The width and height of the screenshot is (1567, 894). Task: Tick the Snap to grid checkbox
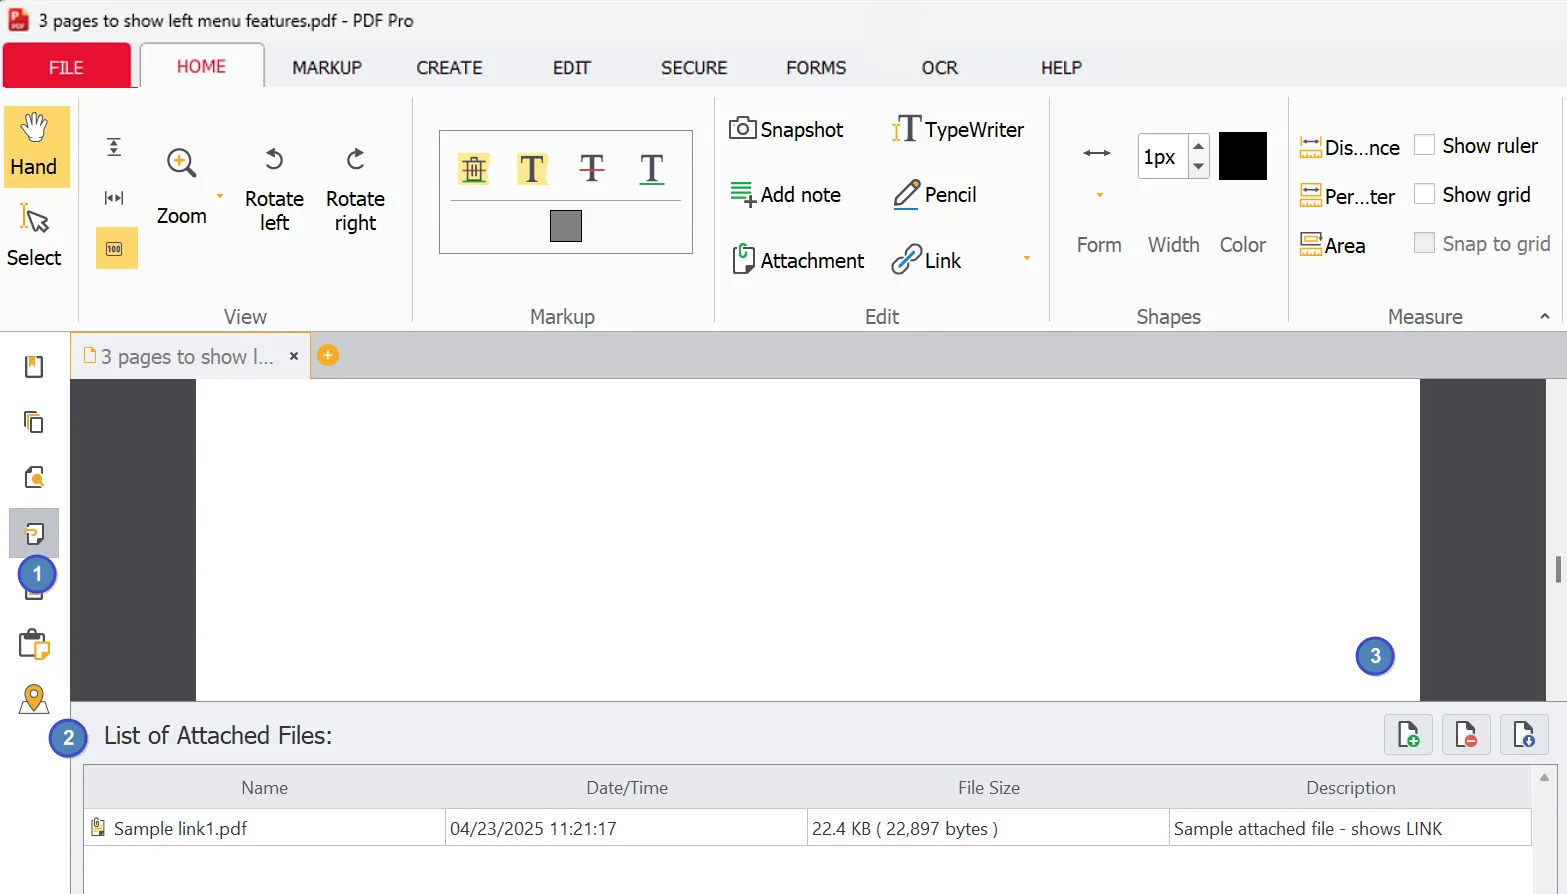tap(1425, 243)
